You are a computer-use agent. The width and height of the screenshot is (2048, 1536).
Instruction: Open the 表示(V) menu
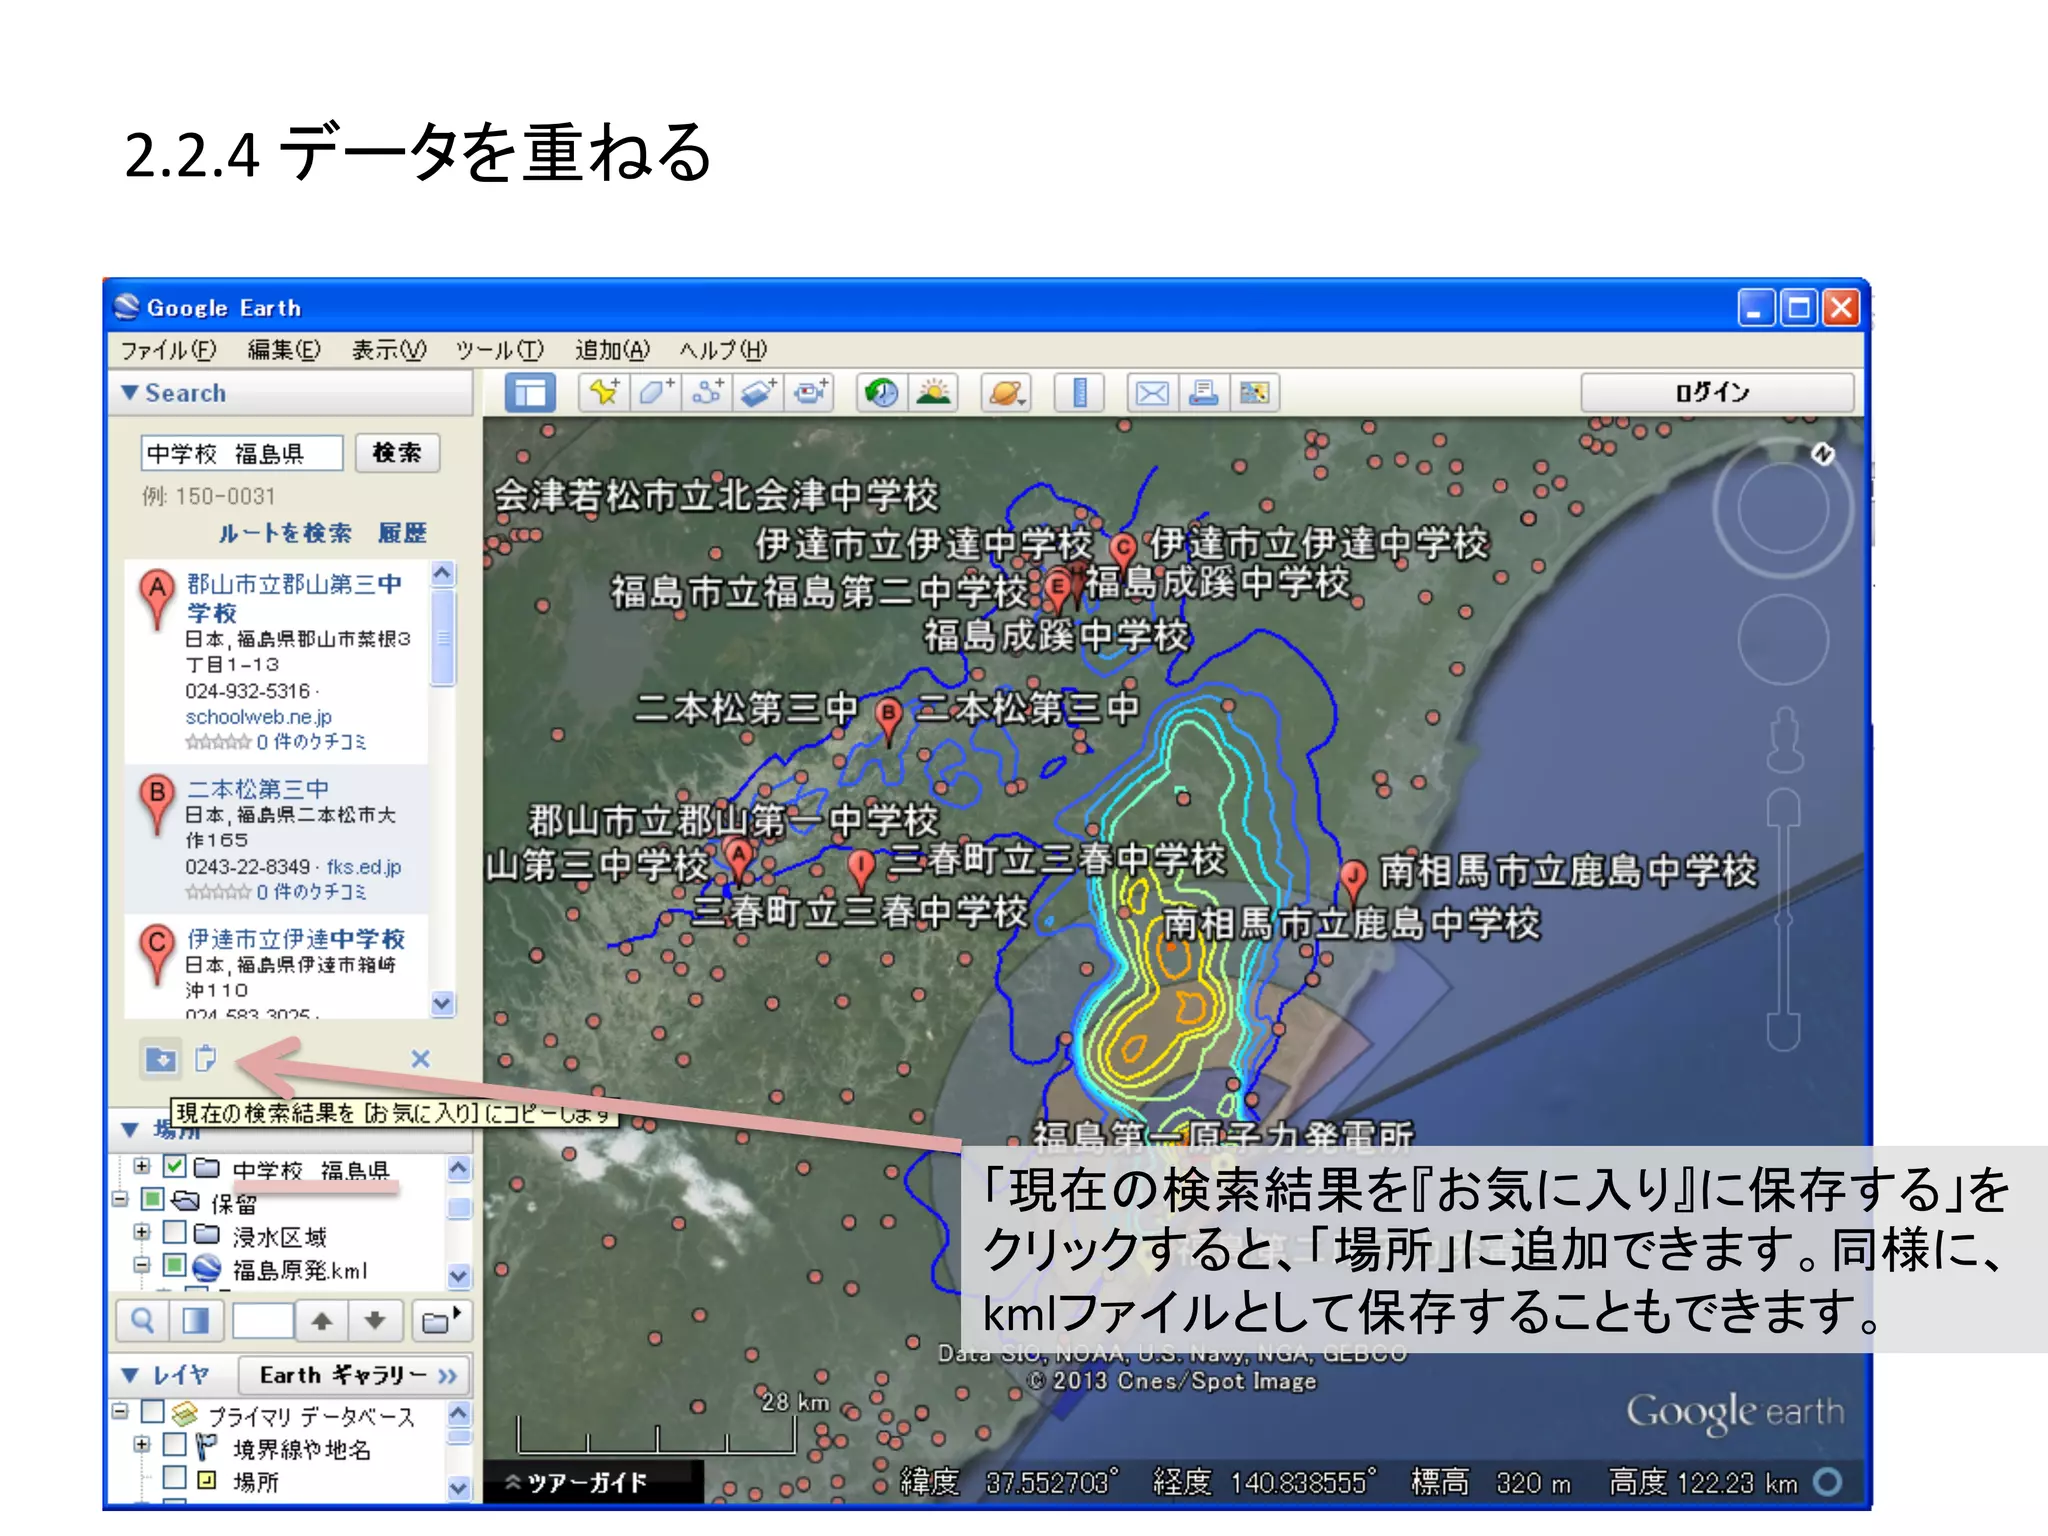click(x=388, y=350)
